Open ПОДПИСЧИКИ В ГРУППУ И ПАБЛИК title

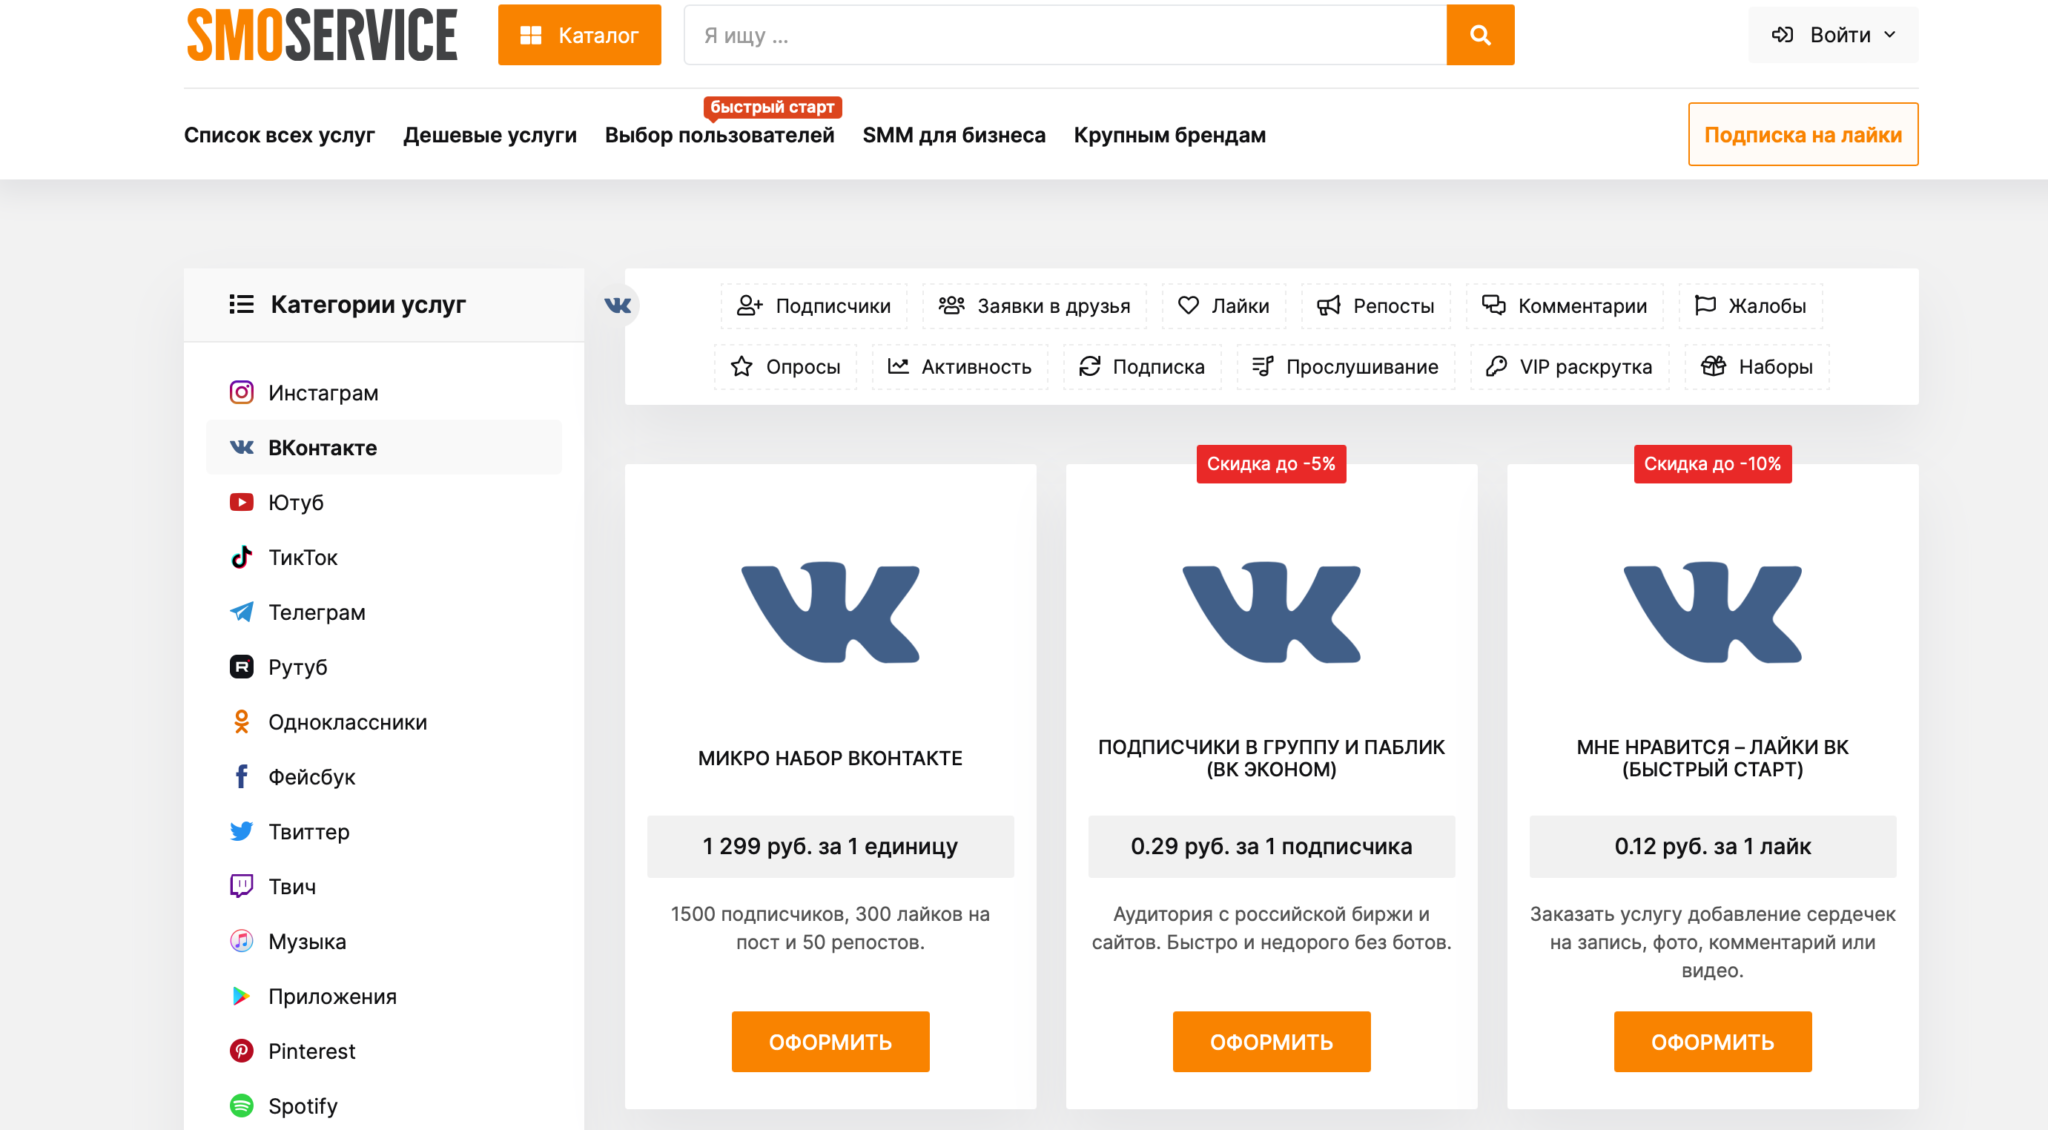pyautogui.click(x=1271, y=758)
